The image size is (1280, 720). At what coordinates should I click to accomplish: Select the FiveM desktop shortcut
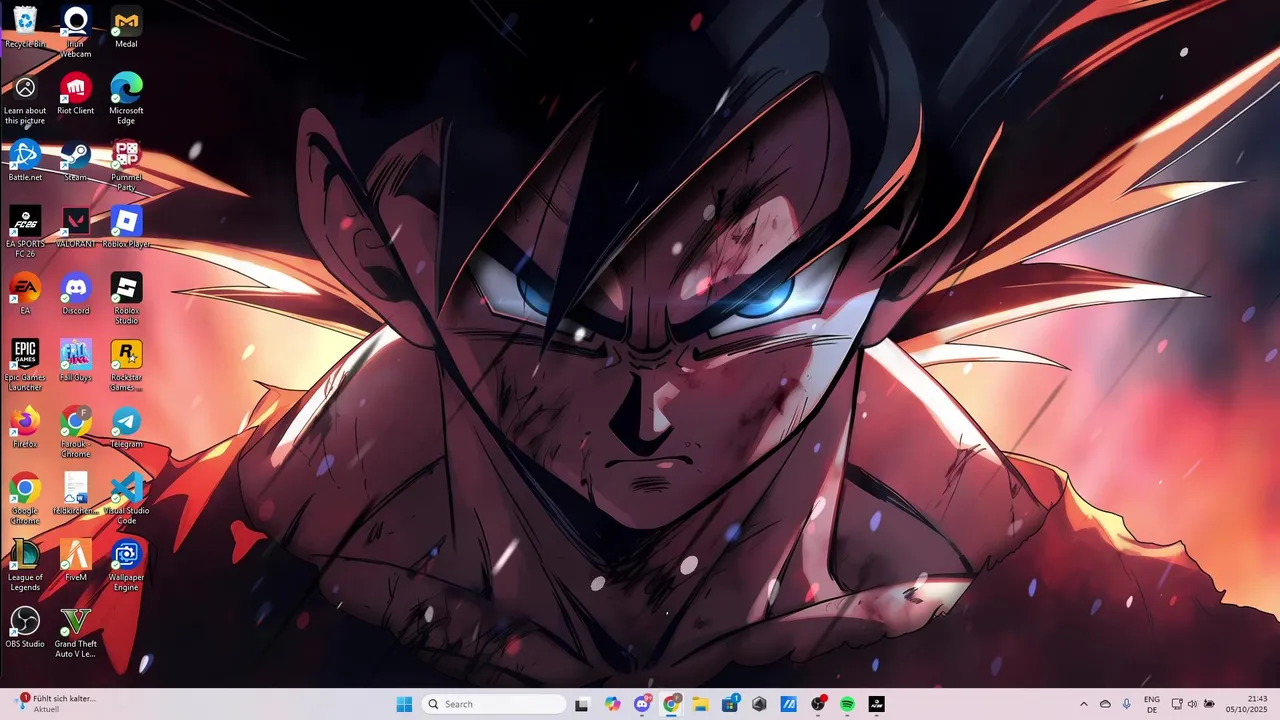pyautogui.click(x=75, y=560)
